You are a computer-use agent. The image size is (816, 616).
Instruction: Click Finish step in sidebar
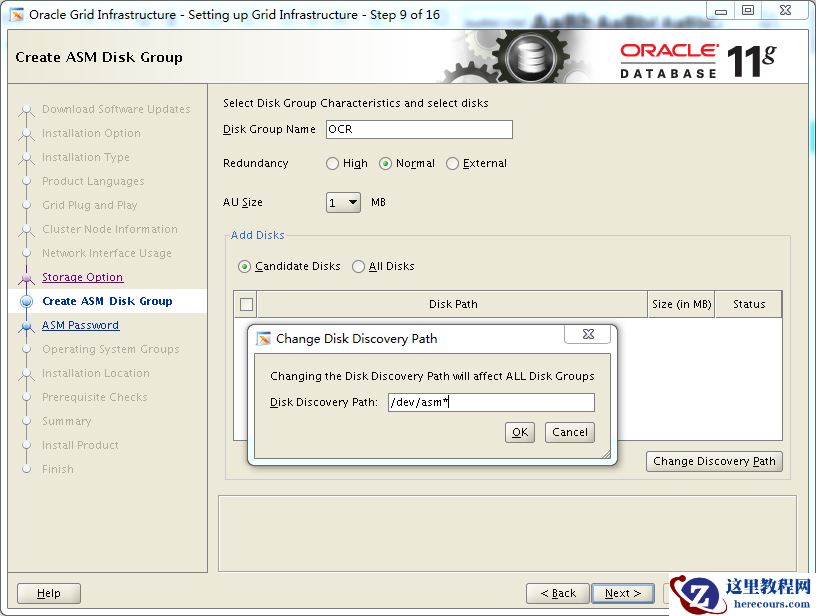click(58, 469)
